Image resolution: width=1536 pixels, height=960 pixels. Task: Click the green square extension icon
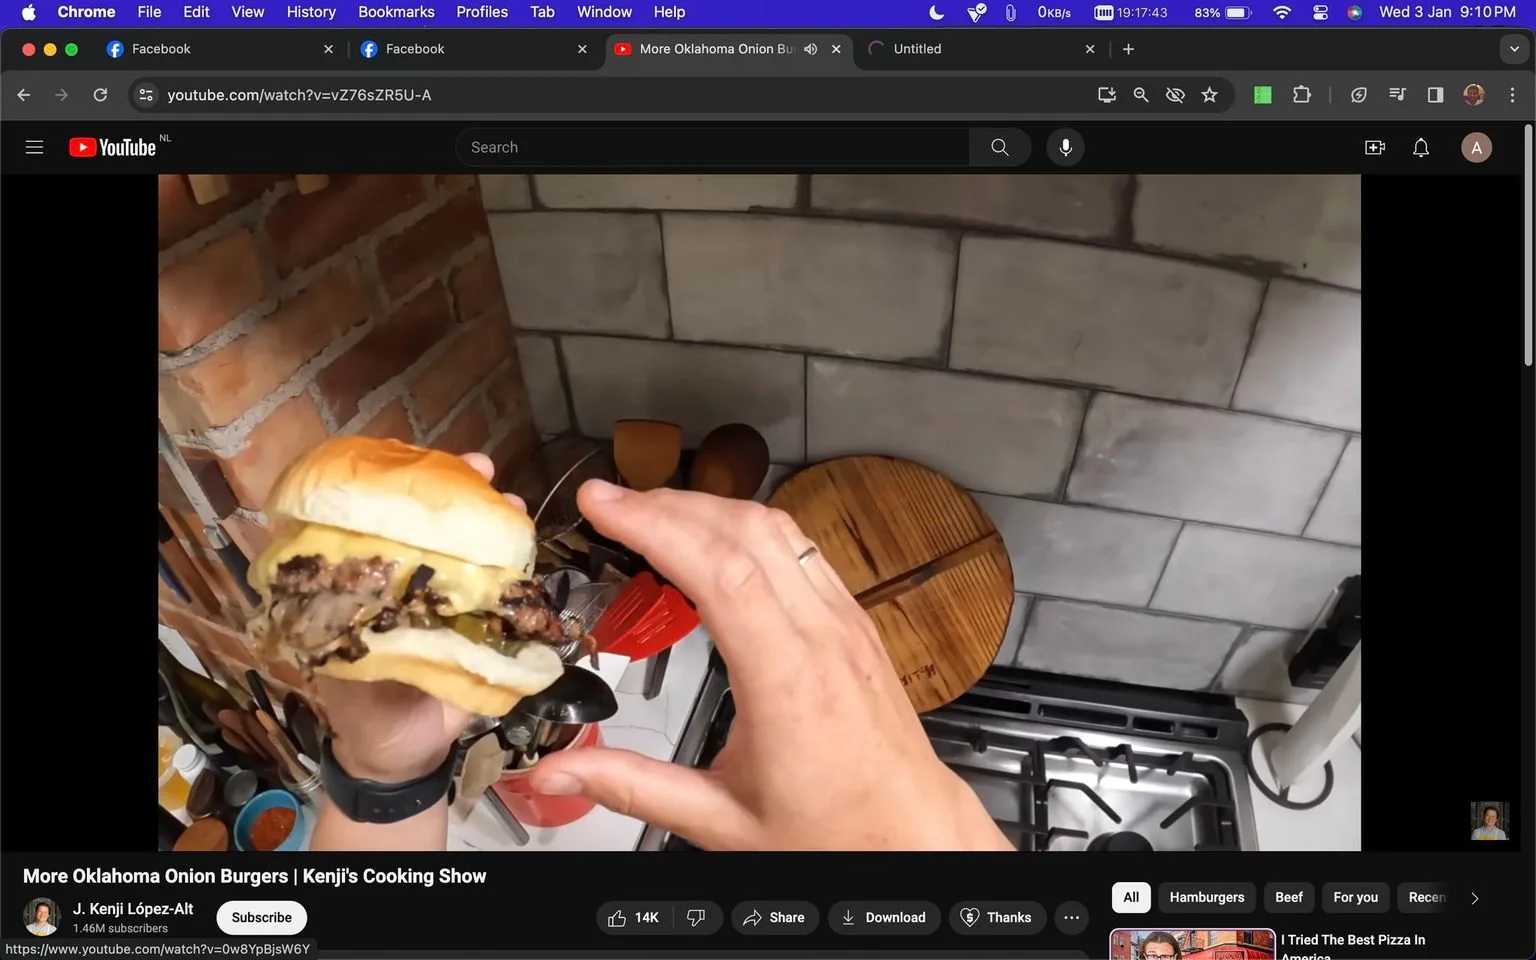coord(1263,95)
